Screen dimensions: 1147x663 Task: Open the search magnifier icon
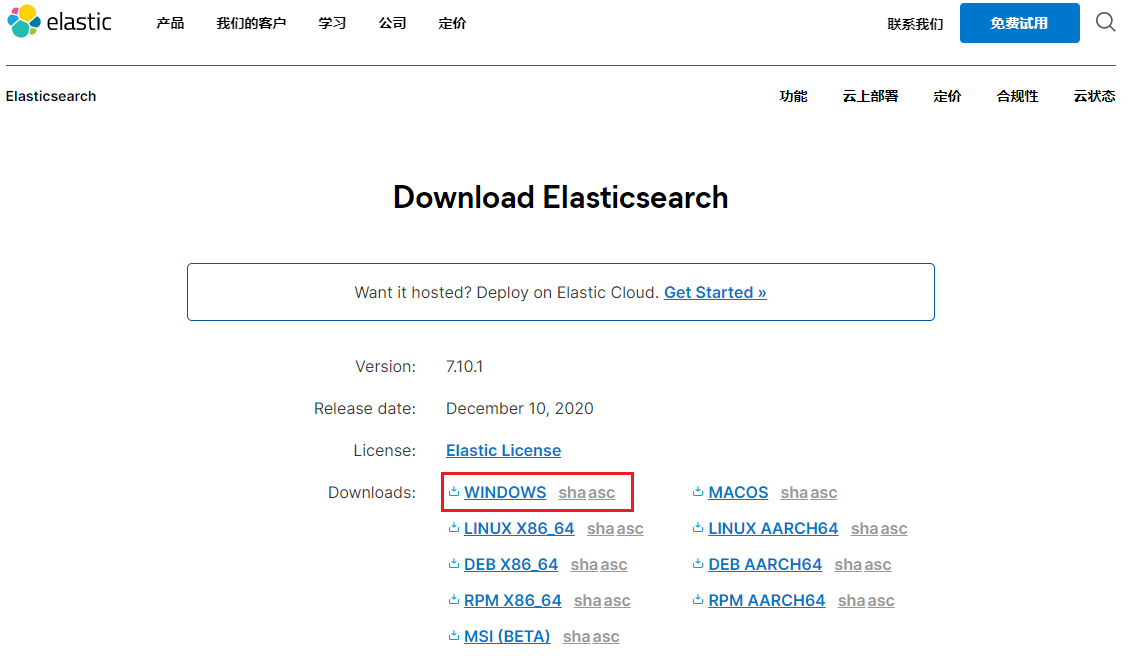[x=1105, y=22]
